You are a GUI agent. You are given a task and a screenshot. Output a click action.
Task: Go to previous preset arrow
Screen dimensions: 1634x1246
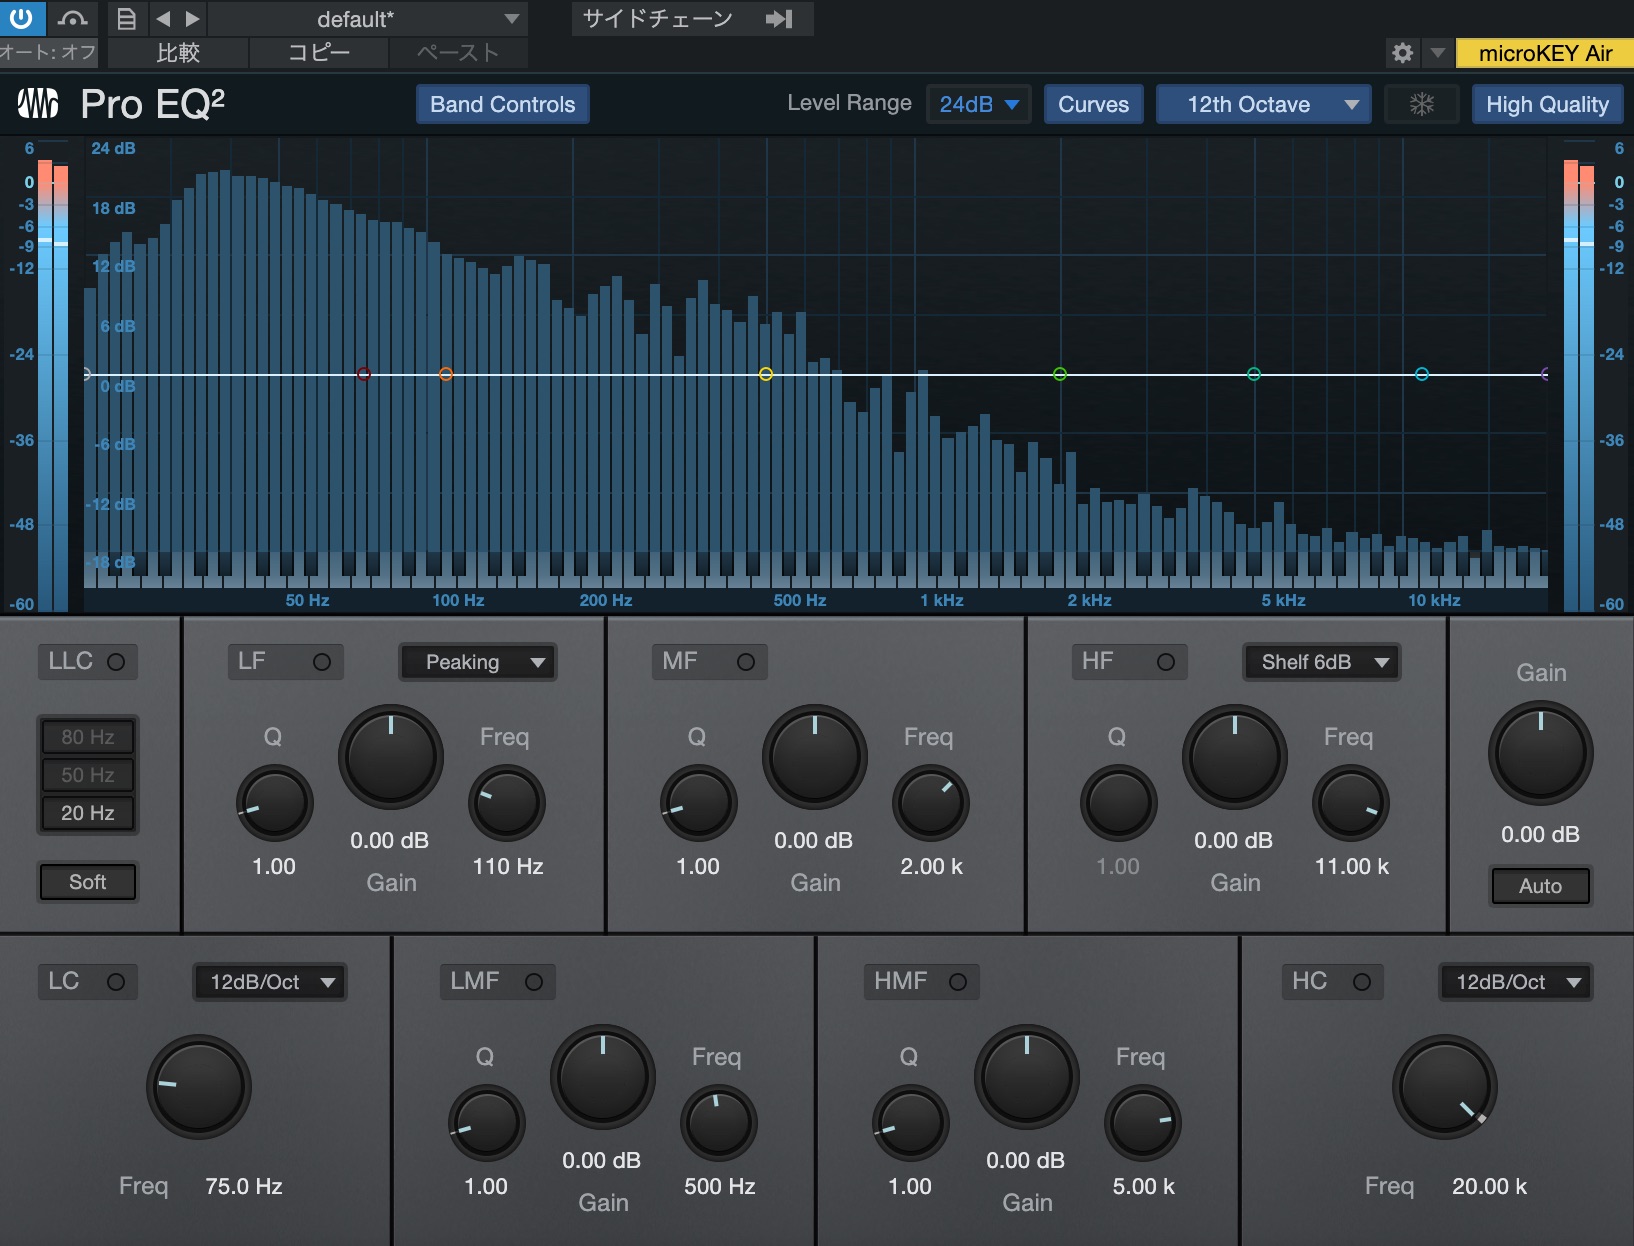pos(163,18)
